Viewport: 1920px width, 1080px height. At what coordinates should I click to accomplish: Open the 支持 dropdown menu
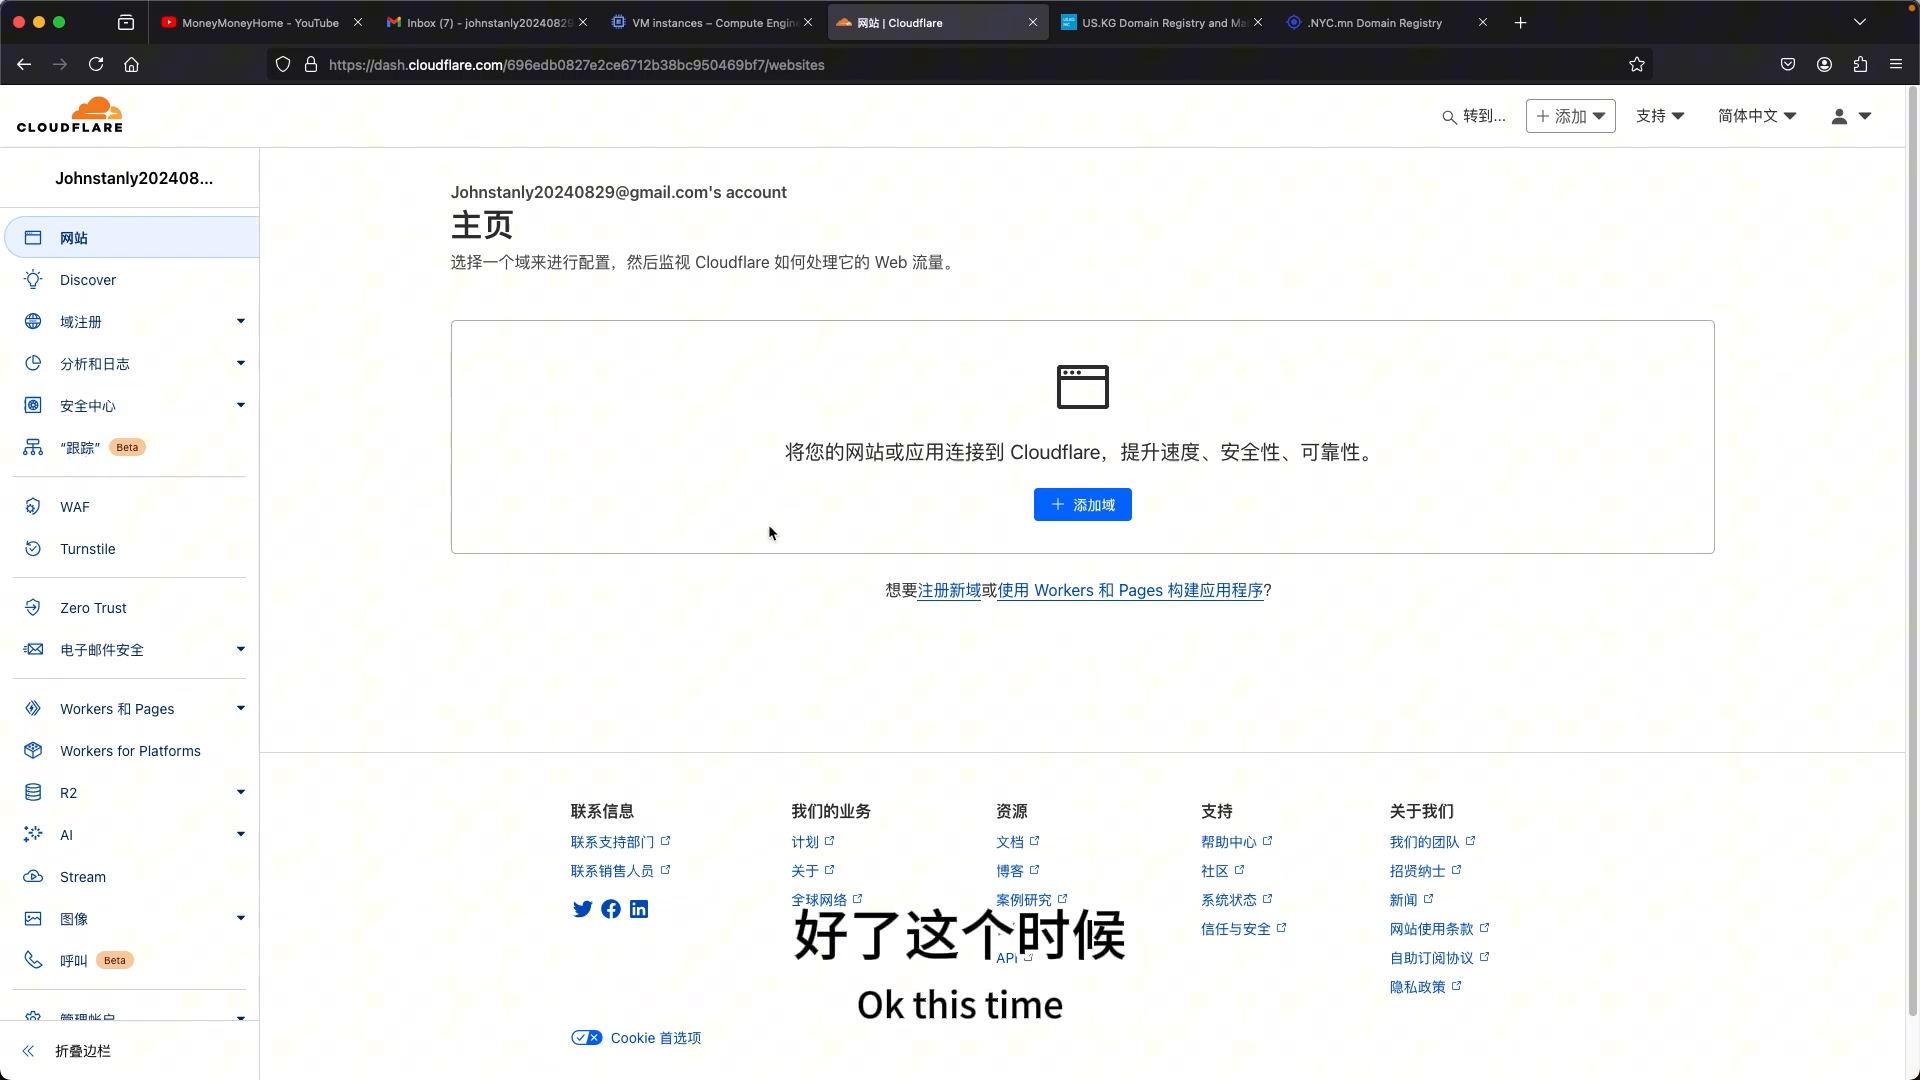(1660, 116)
